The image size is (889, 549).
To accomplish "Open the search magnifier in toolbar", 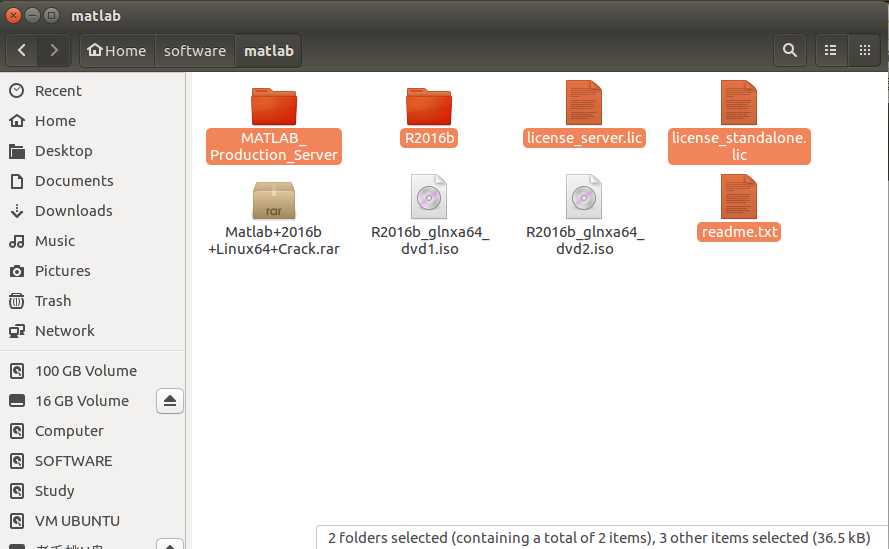I will (x=790, y=50).
